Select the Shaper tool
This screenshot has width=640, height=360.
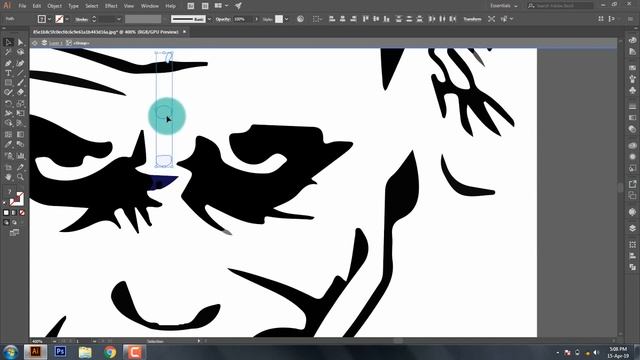point(8,93)
